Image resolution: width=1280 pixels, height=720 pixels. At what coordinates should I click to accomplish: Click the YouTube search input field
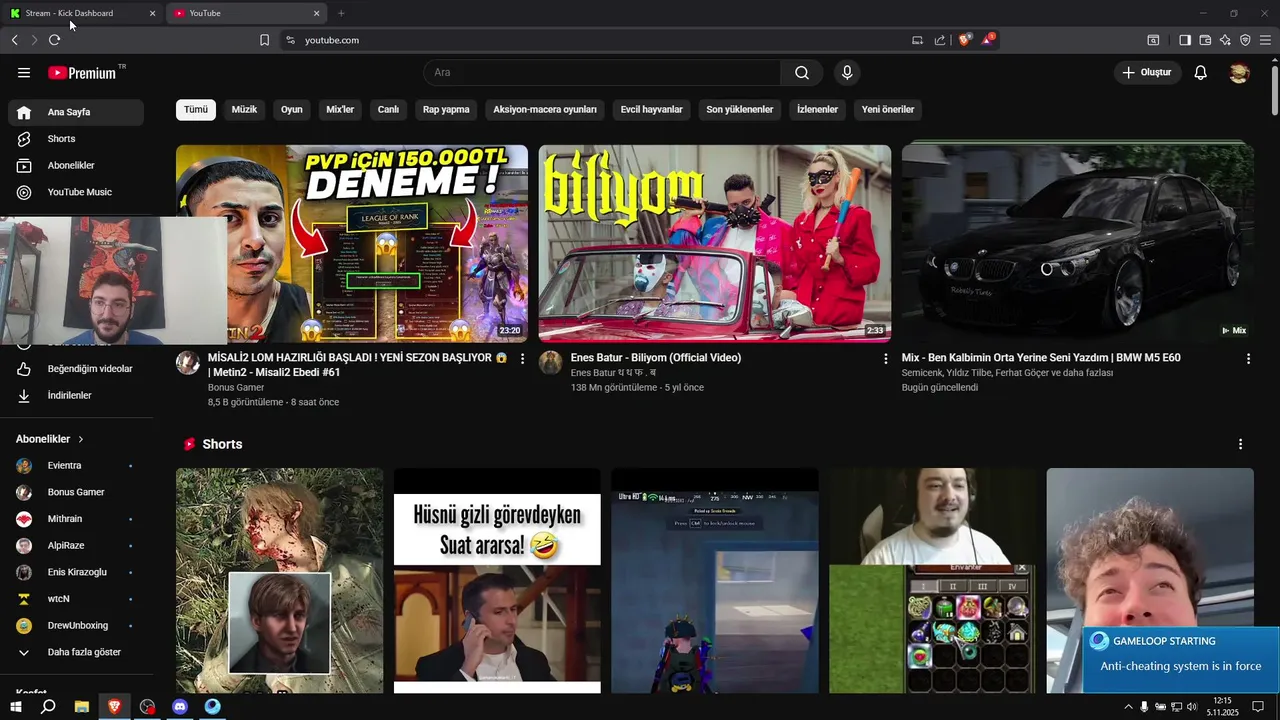click(602, 72)
